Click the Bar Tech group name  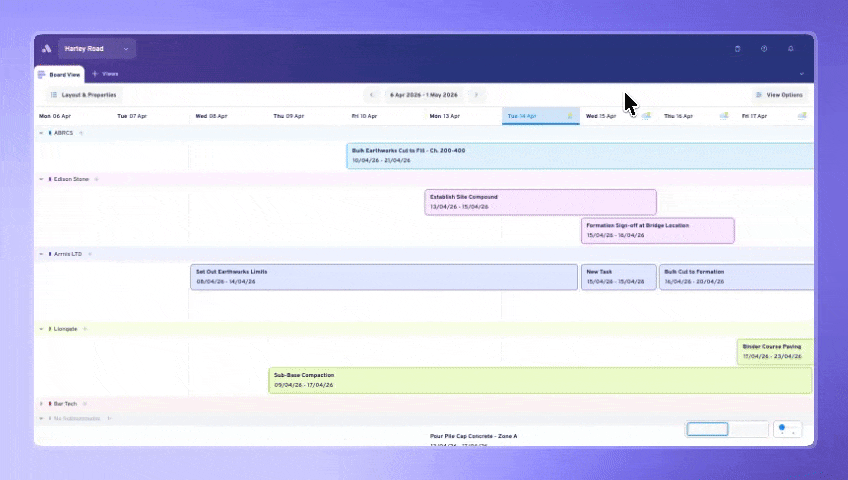point(65,404)
